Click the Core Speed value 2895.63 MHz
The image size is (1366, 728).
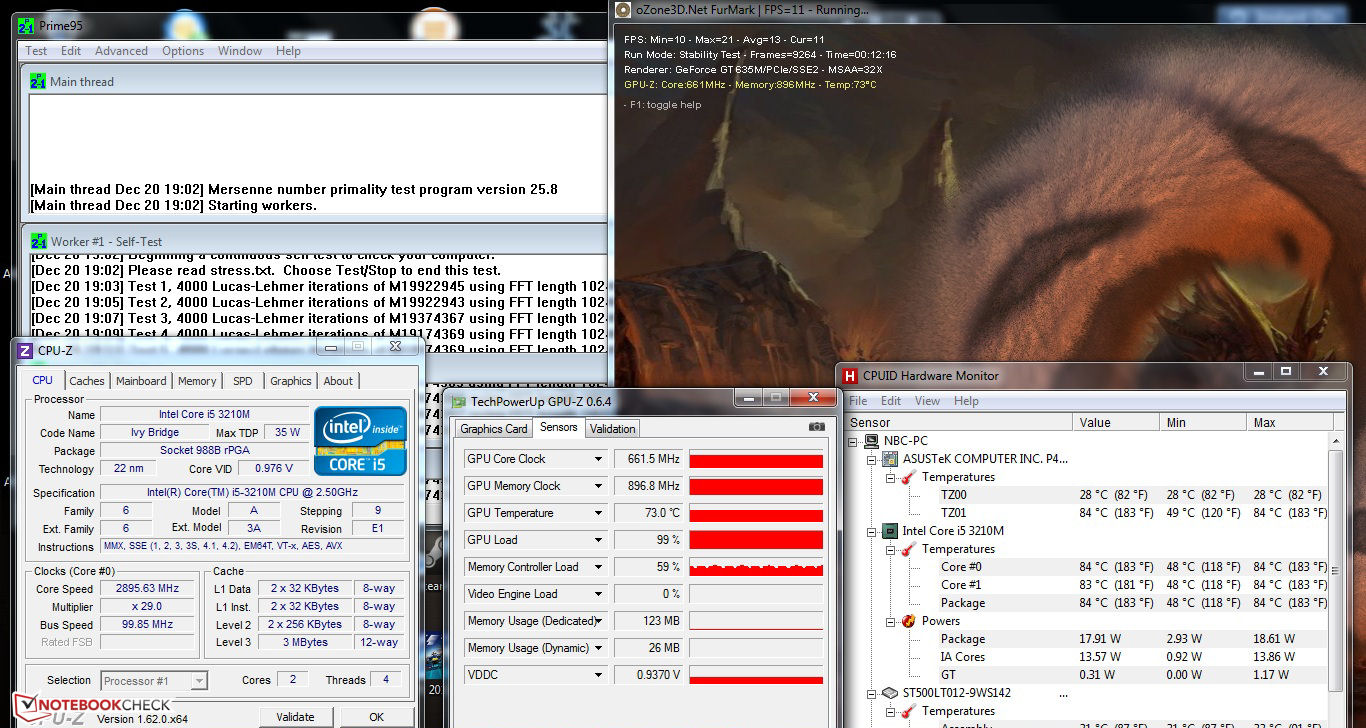147,589
